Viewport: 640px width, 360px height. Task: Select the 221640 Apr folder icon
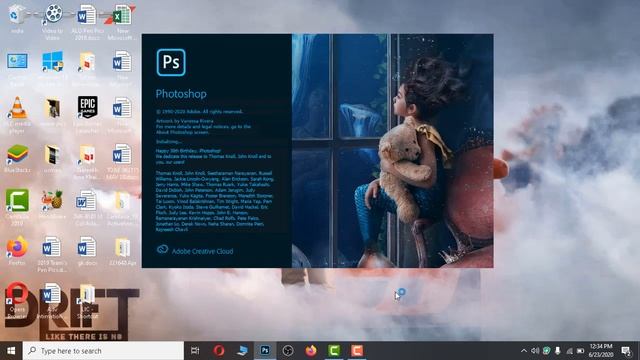click(122, 251)
